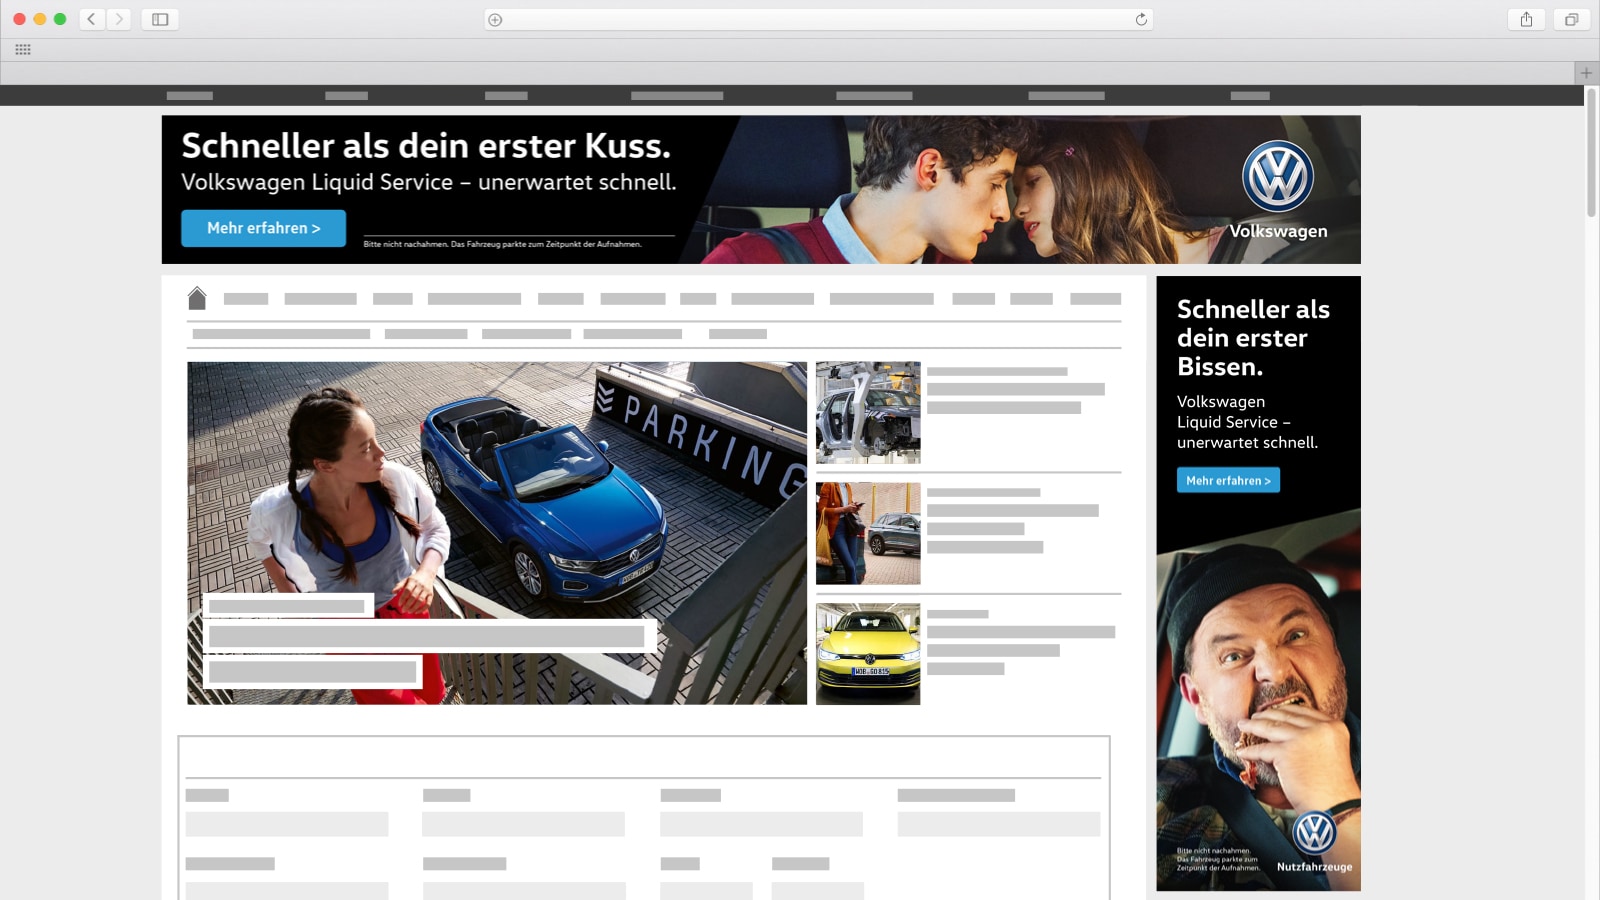Add a new tab with plus icon
The width and height of the screenshot is (1600, 900).
click(x=1586, y=73)
